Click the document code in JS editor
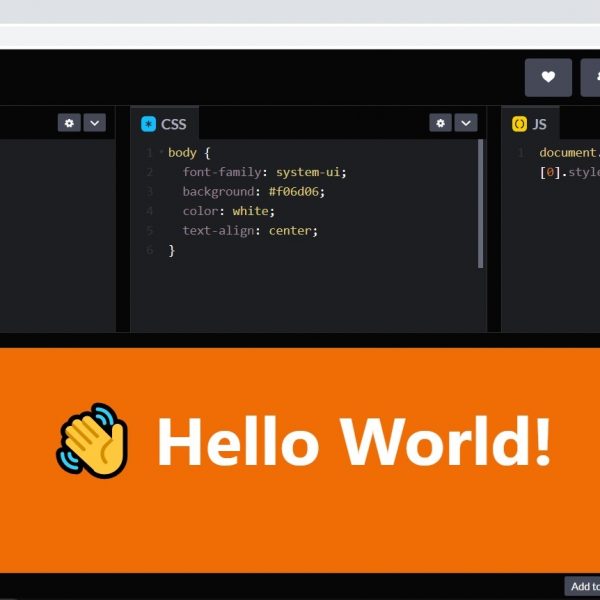 (567, 153)
